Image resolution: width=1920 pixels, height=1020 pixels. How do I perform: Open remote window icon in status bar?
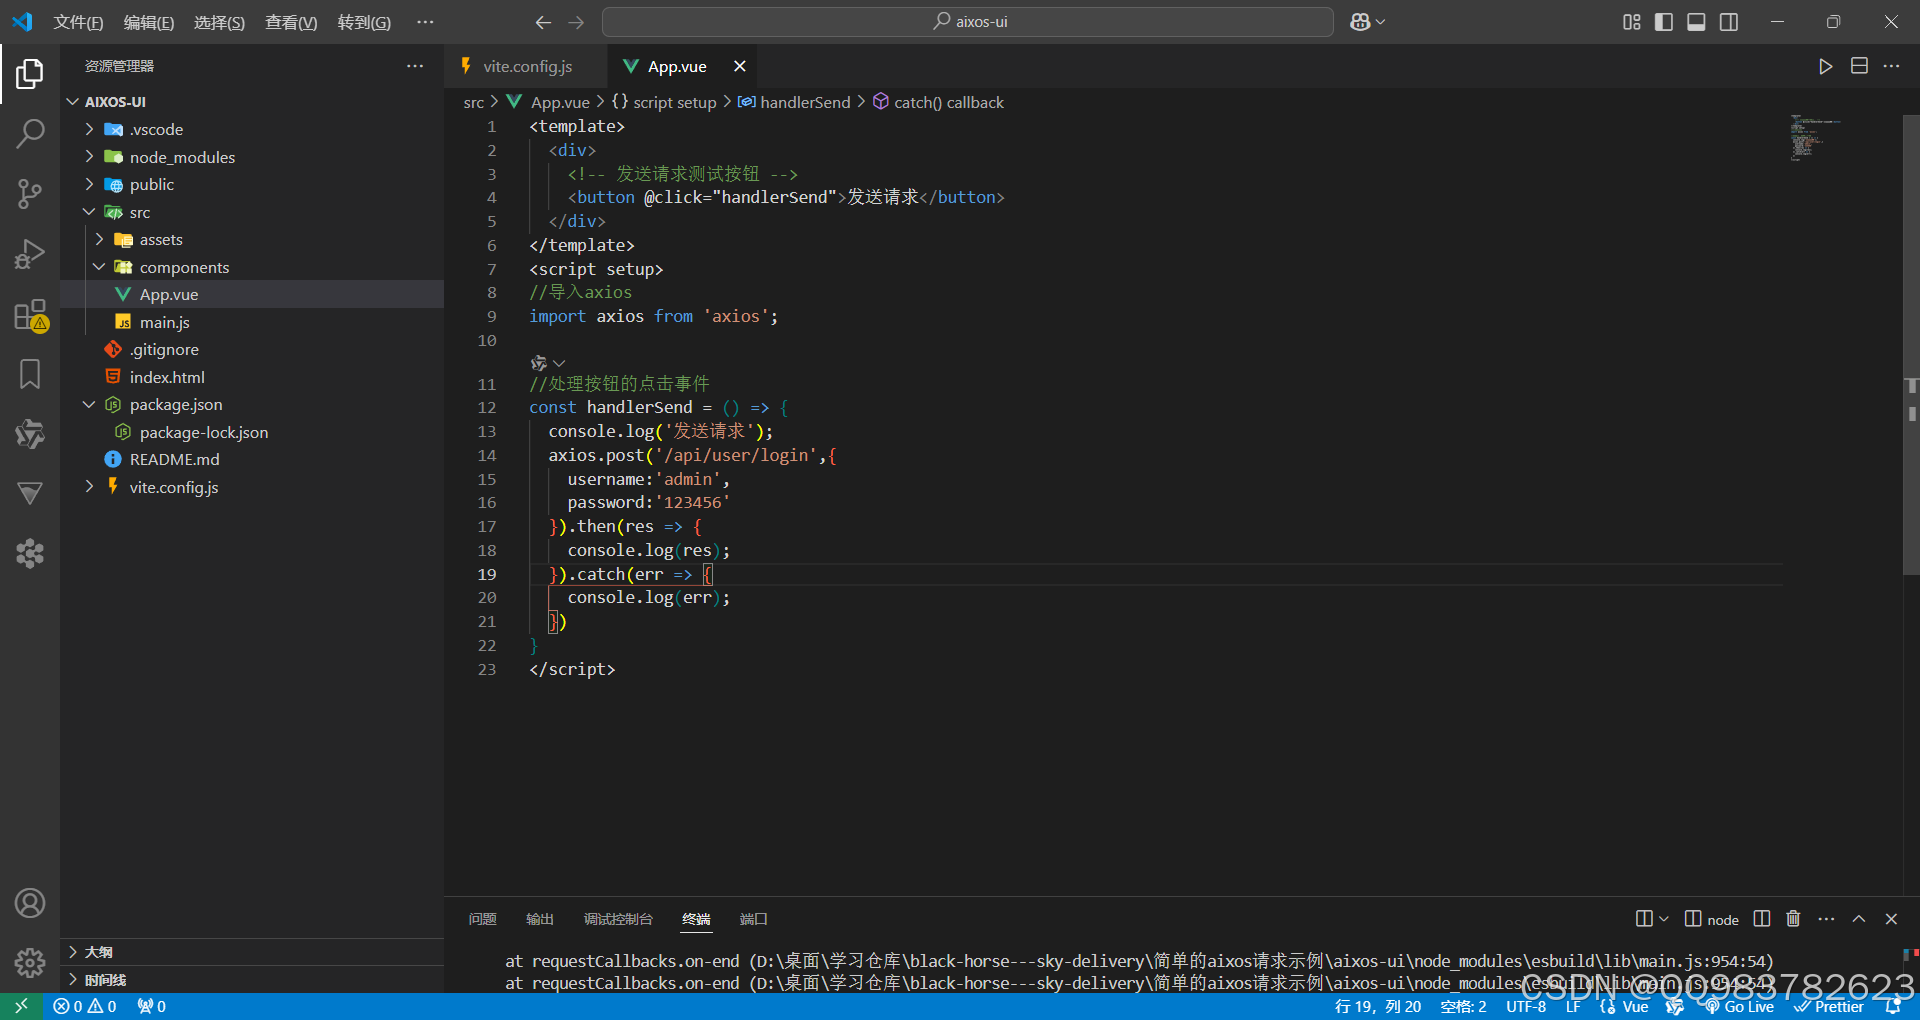point(21,1006)
